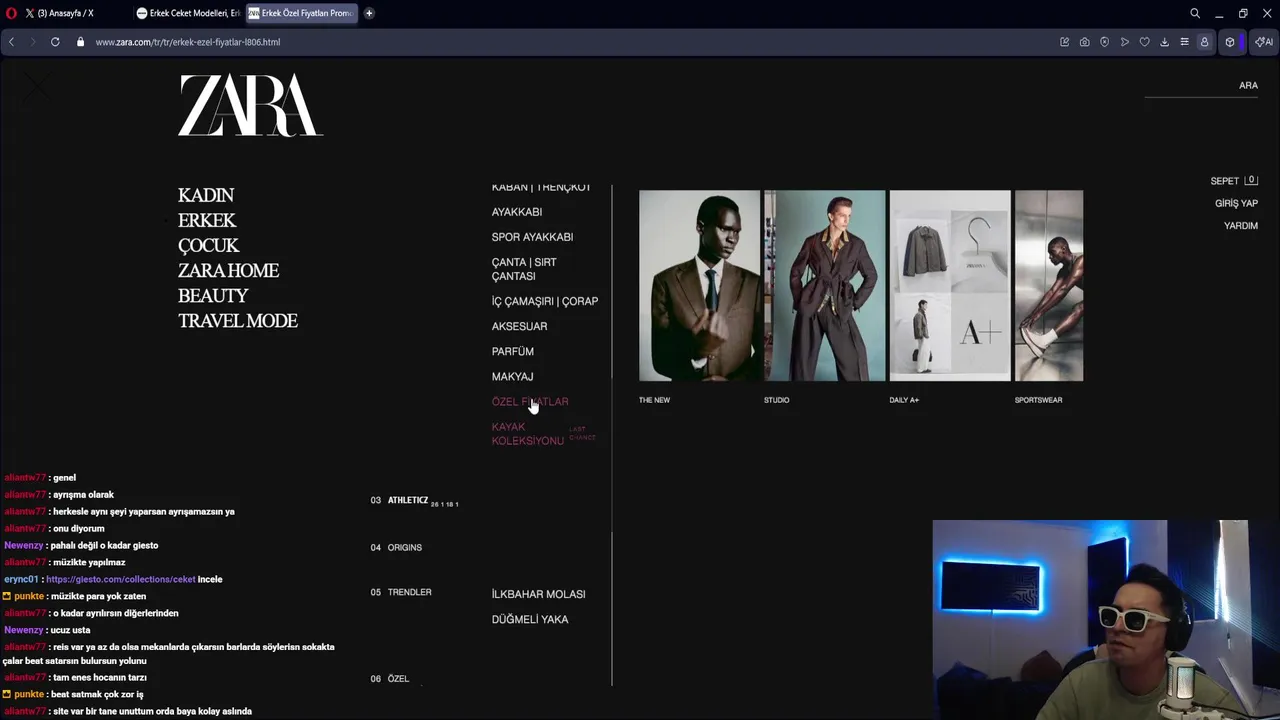Screen dimensions: 1280x720
Task: Open the KABAN | TRENÇKOT category
Action: pos(541,187)
